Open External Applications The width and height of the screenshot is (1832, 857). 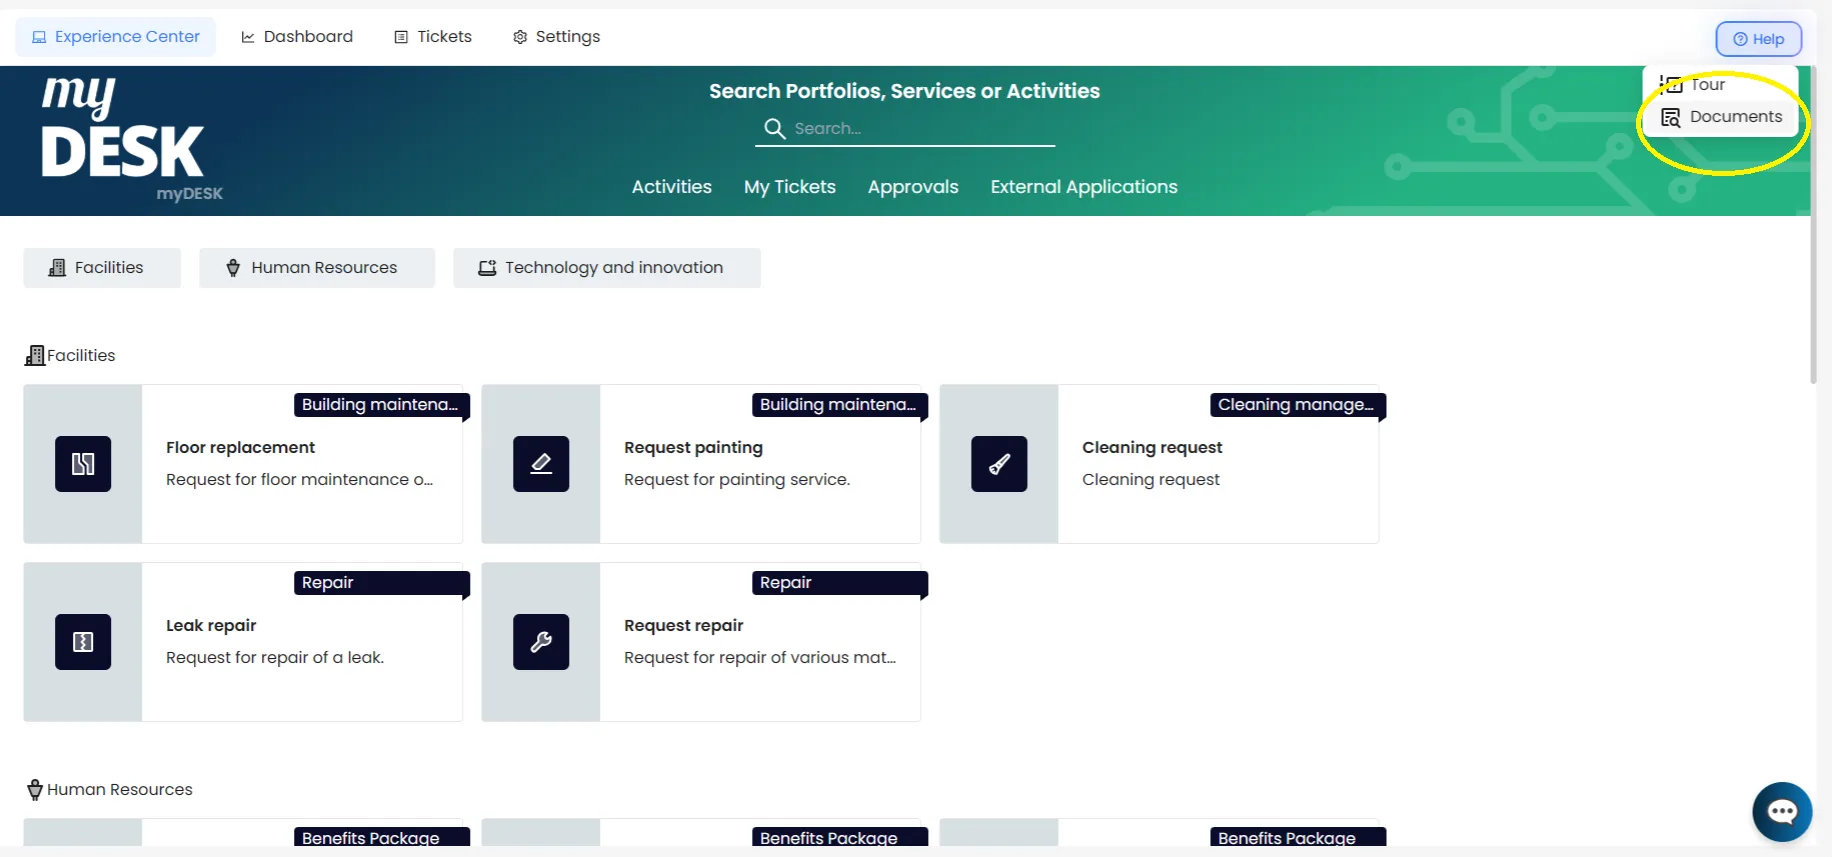click(1084, 187)
